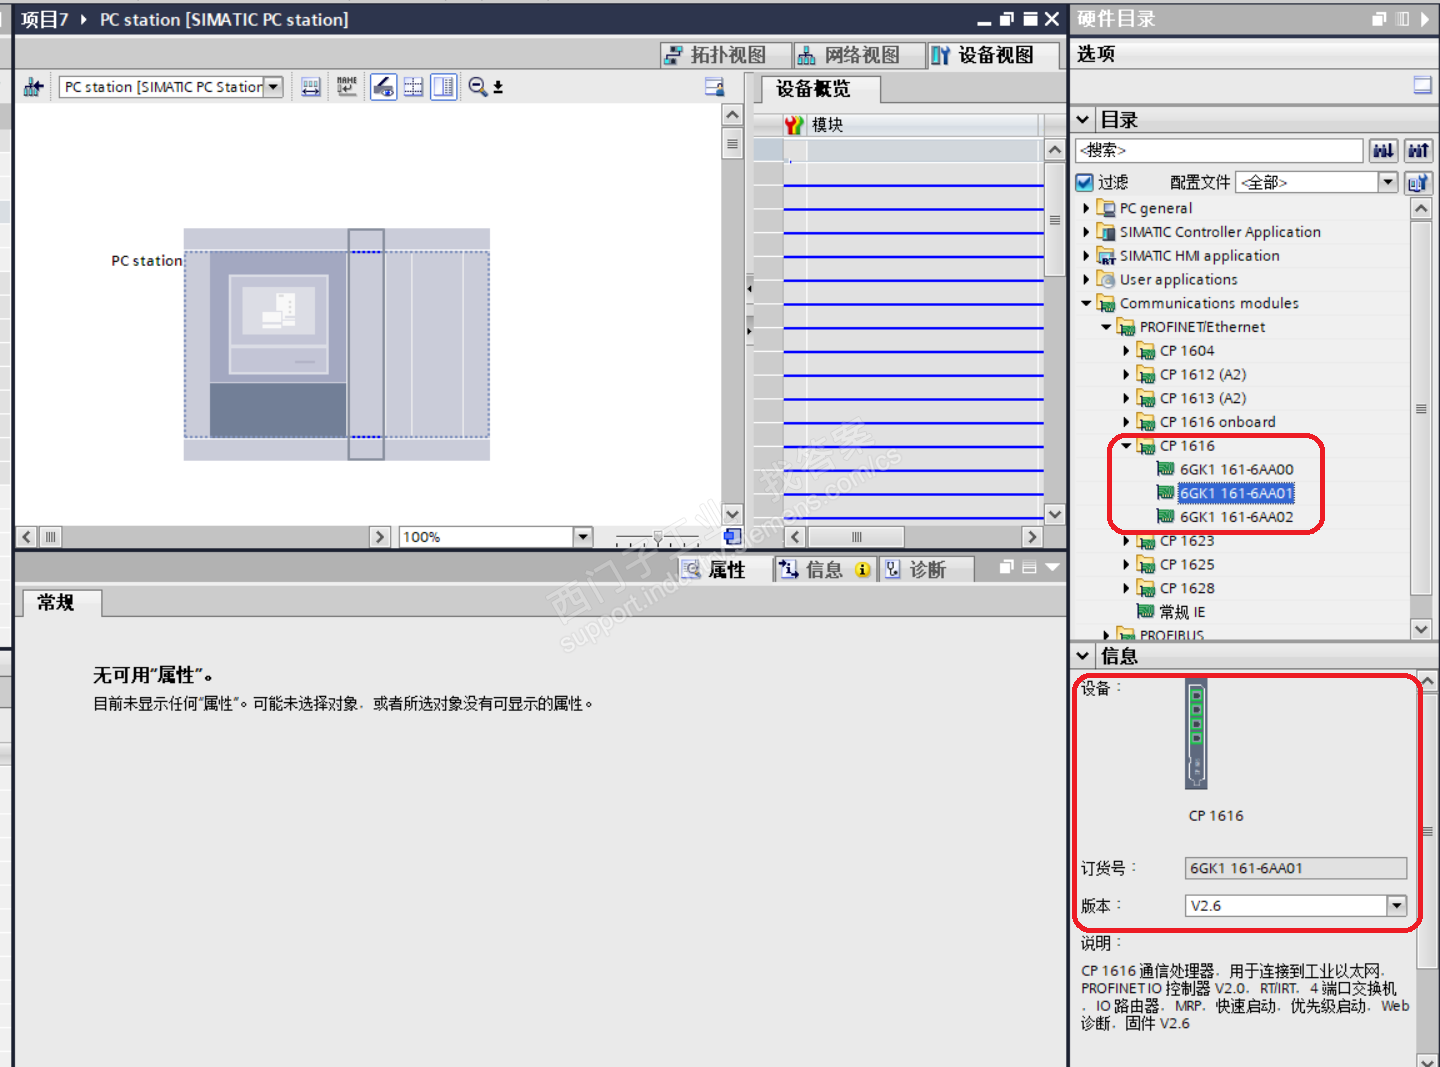Toggle the device overview columns view icon

443,87
